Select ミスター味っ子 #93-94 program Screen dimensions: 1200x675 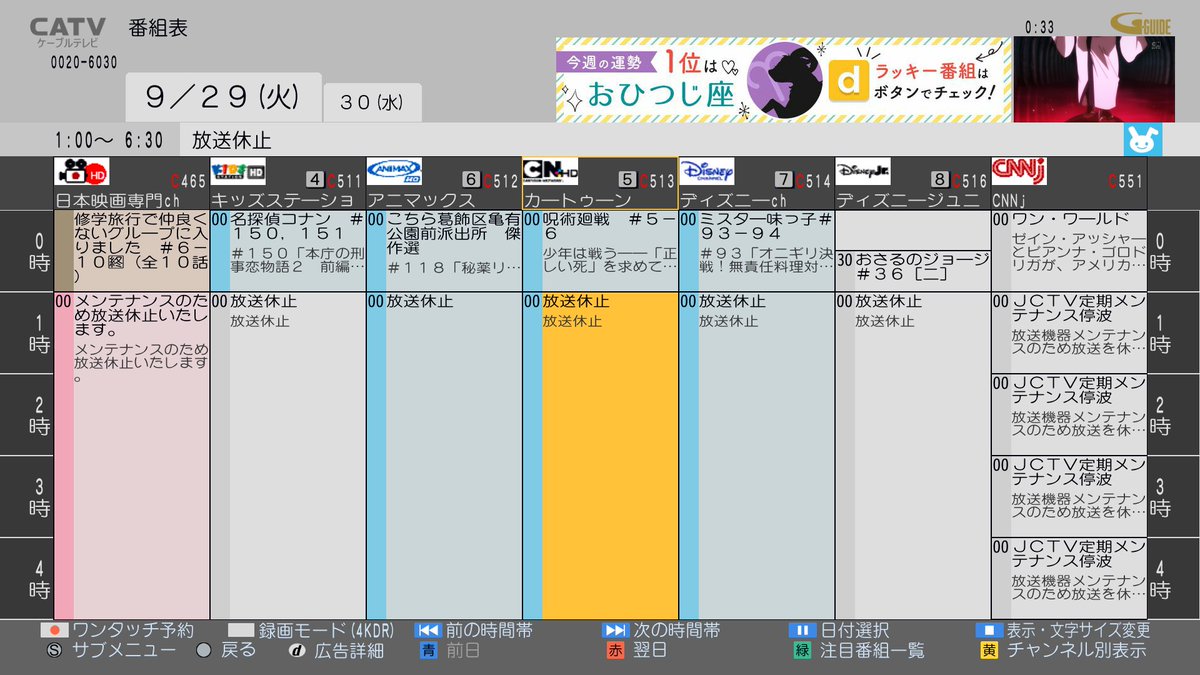pyautogui.click(x=757, y=251)
